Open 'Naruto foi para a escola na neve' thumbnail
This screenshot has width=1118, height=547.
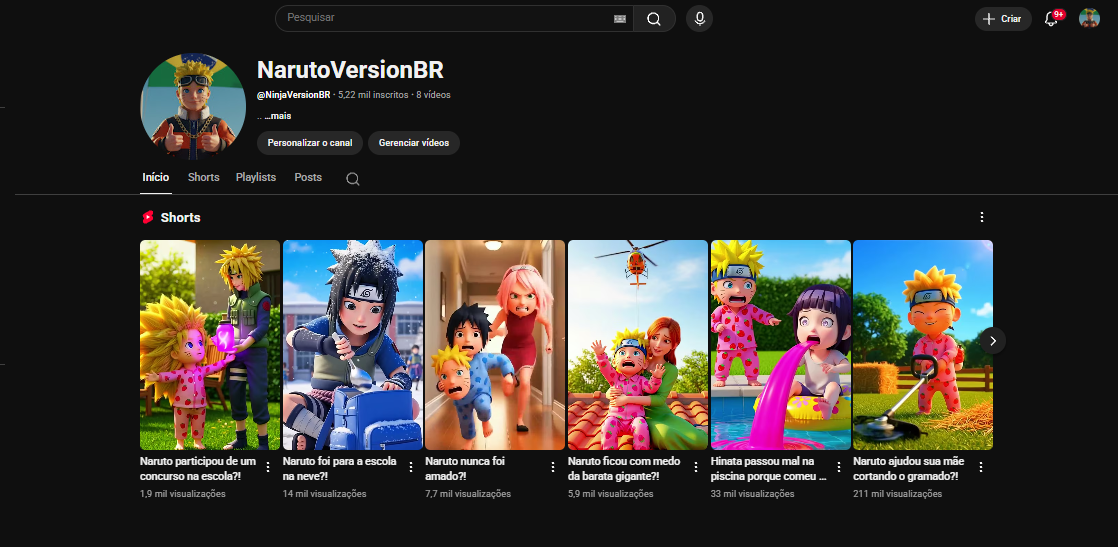click(353, 345)
